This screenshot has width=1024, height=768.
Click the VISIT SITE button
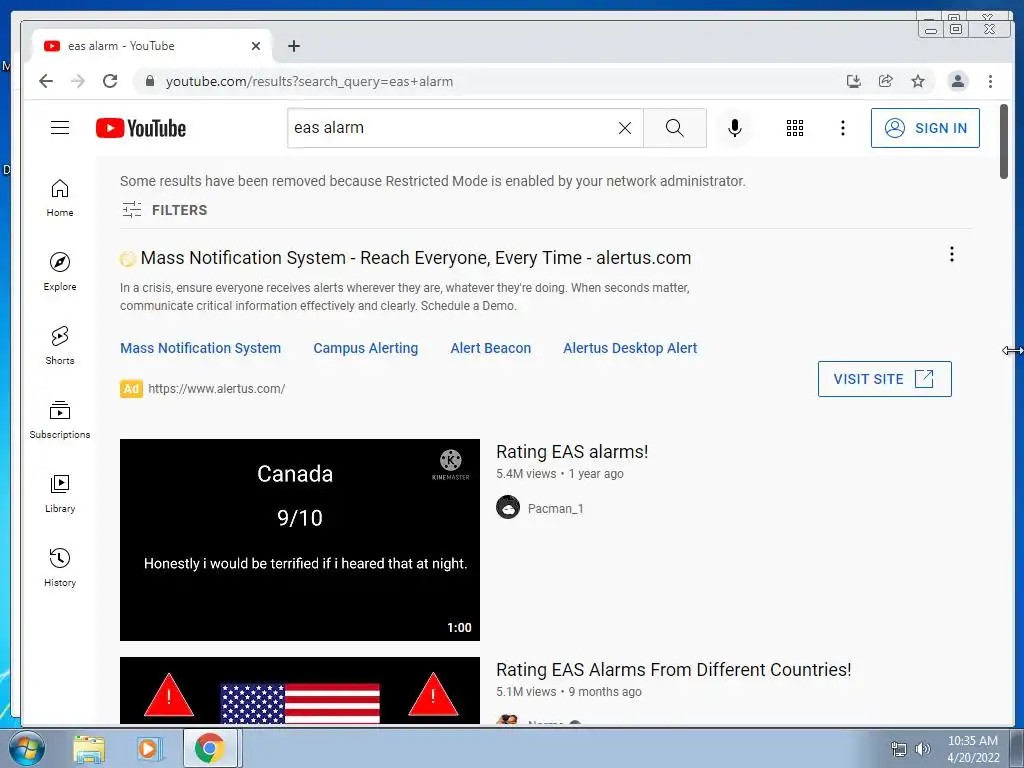point(884,379)
